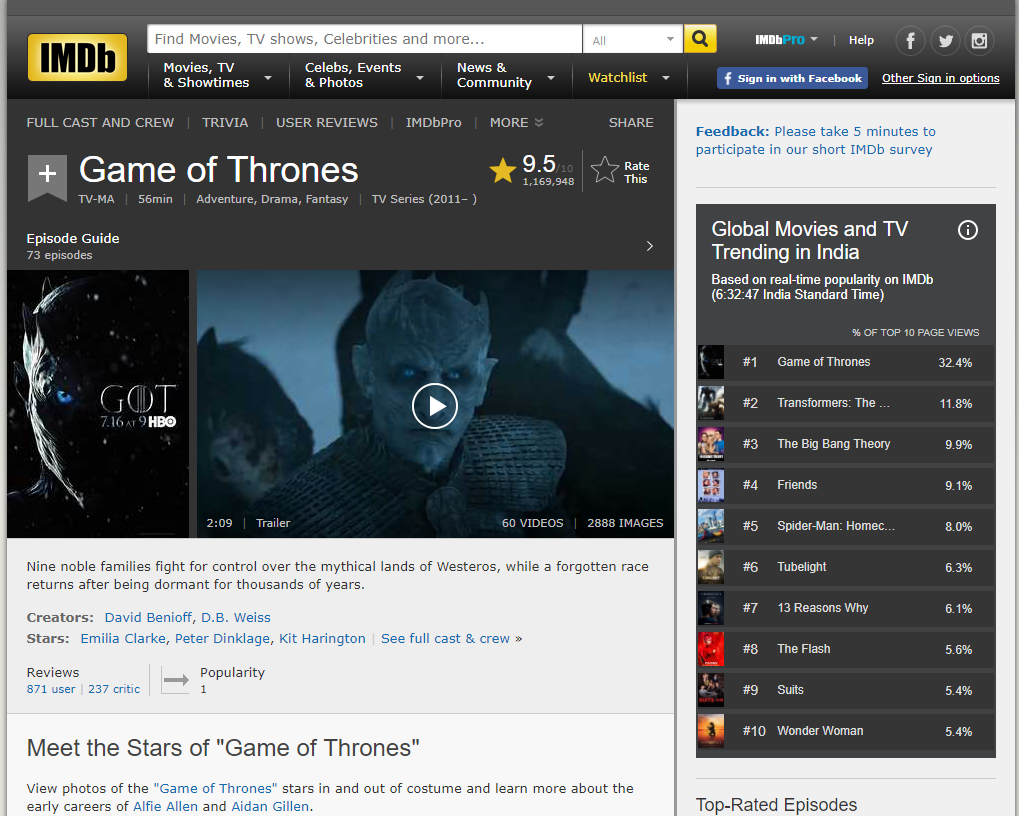Open Transformers trending thumbnail
Screen dimensions: 1019x816
[710, 403]
